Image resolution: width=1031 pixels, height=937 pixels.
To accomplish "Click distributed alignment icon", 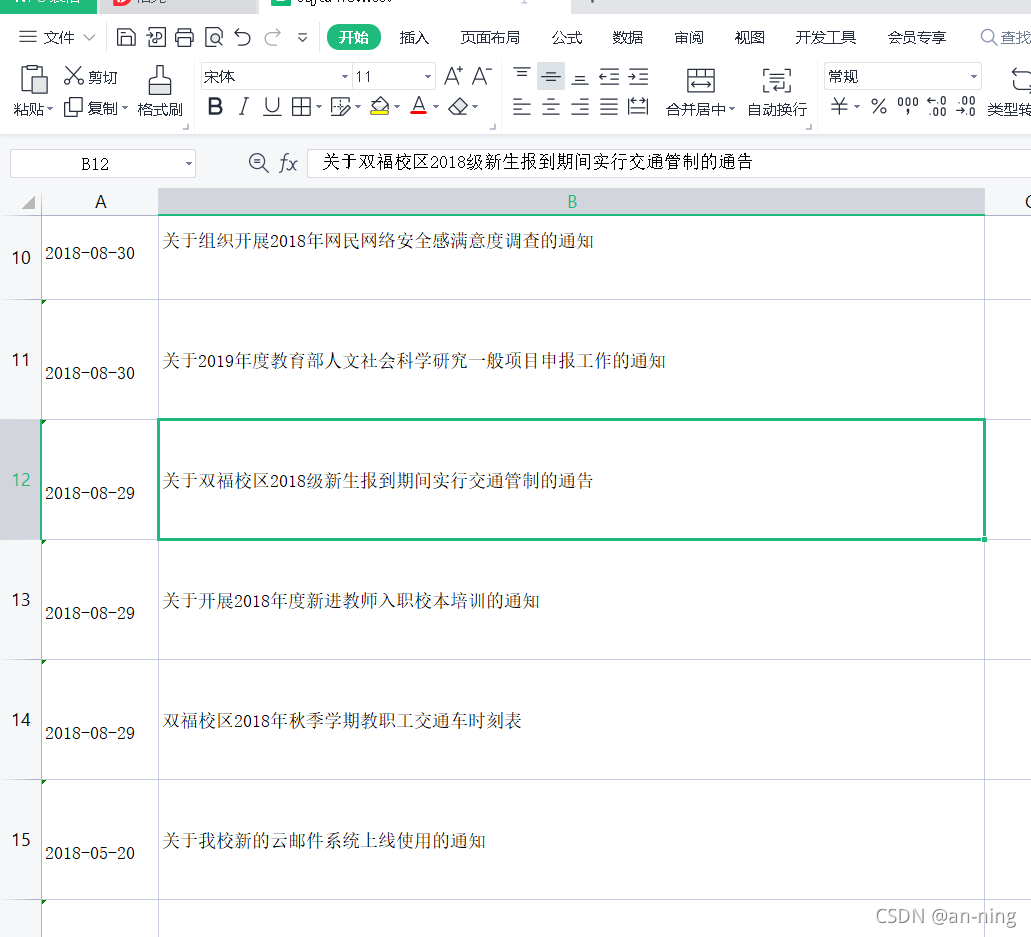I will pos(638,107).
